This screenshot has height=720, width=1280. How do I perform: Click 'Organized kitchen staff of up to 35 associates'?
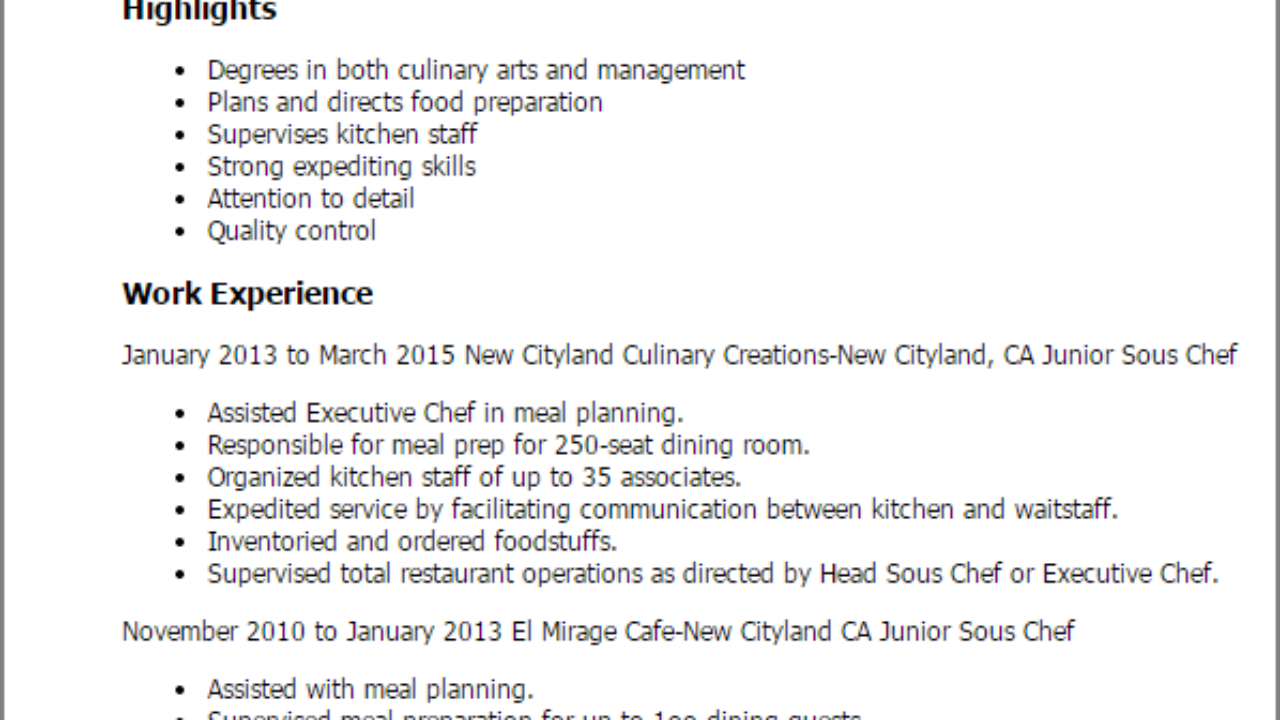pyautogui.click(x=474, y=477)
